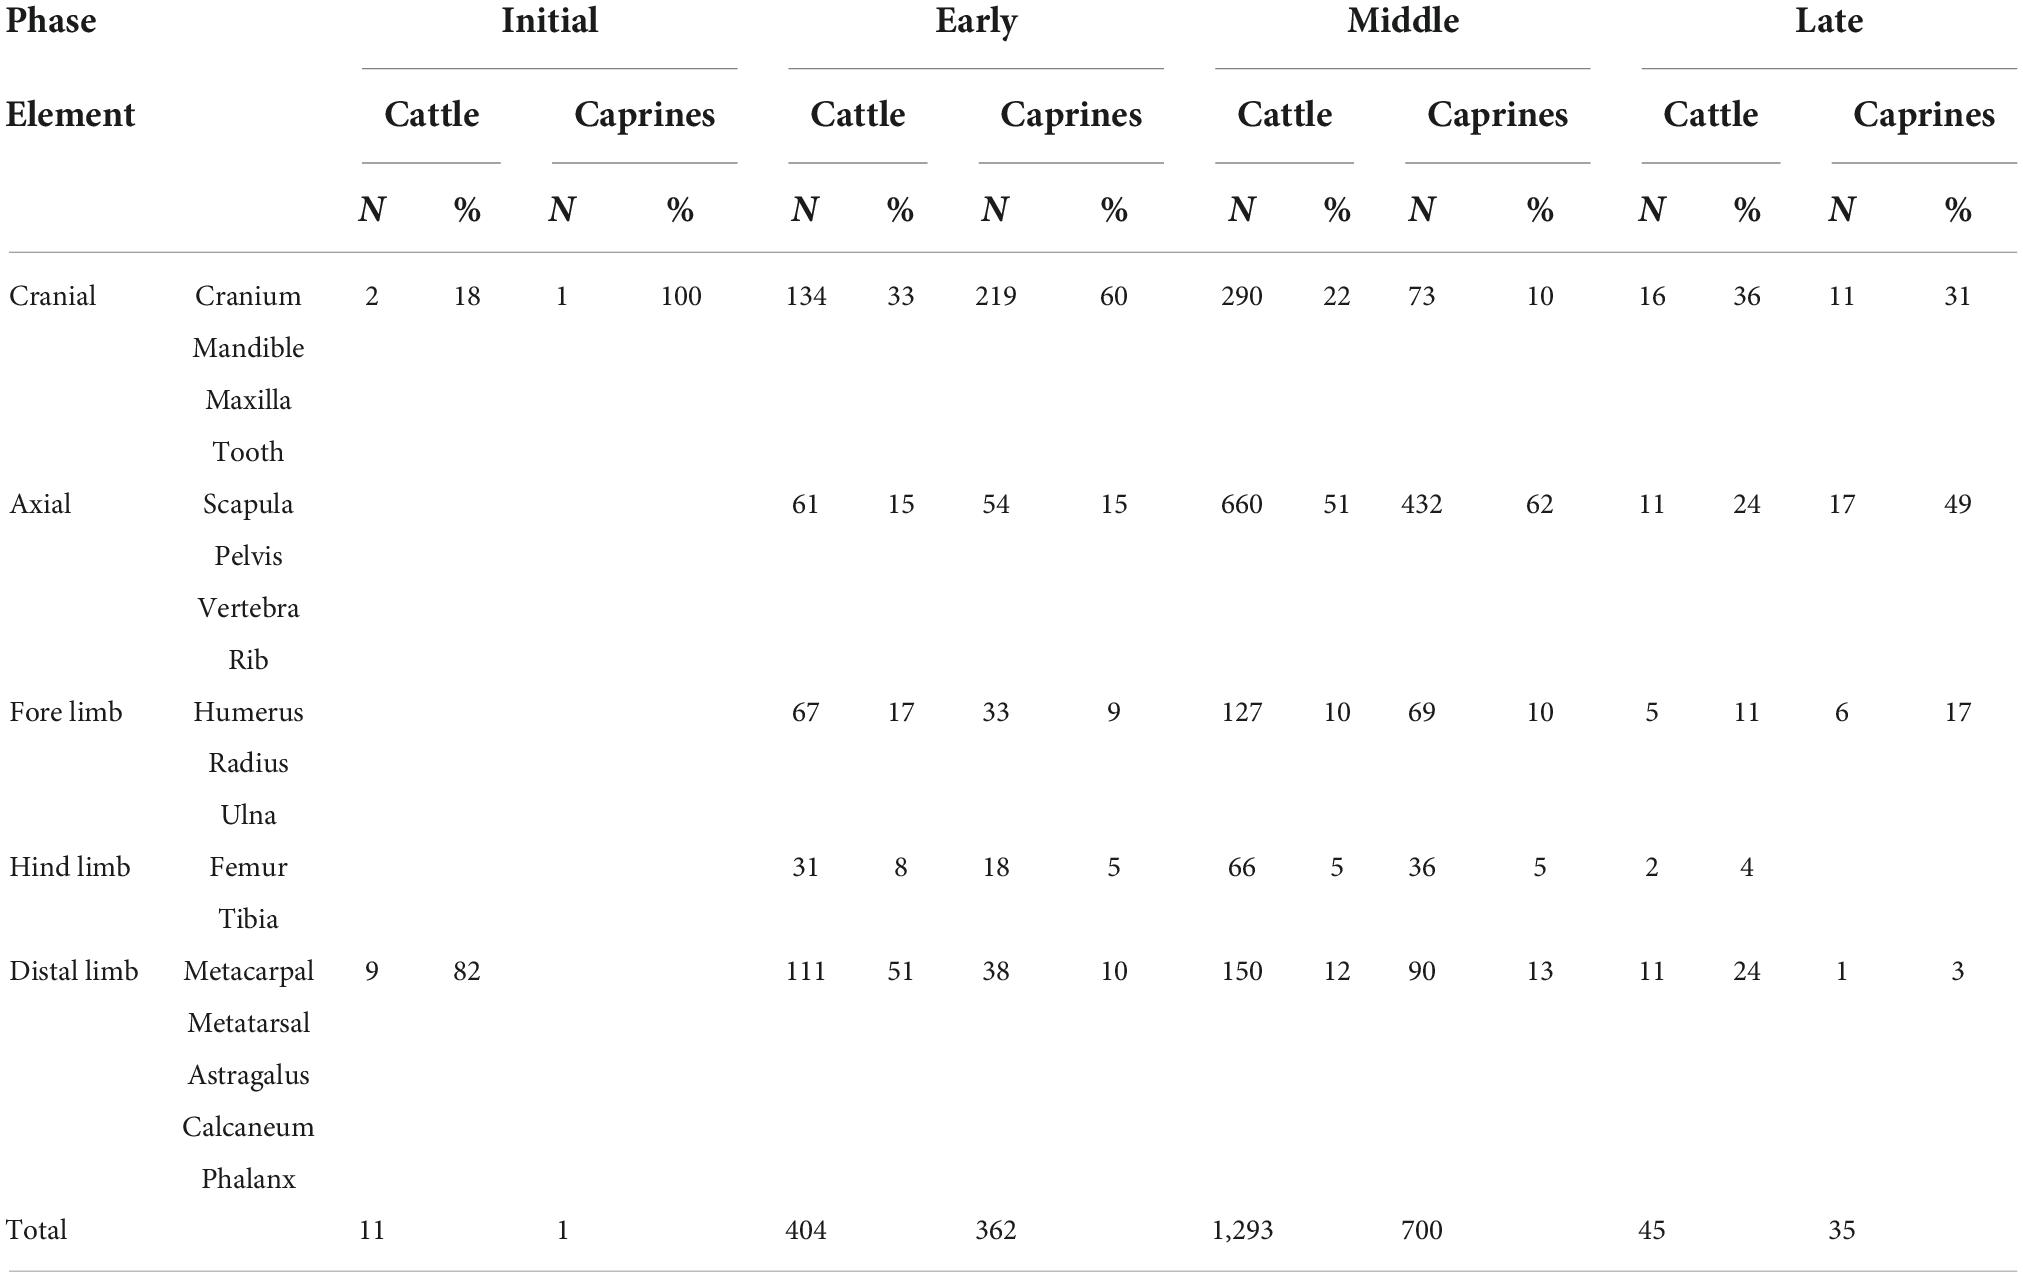2023x1277 pixels.
Task: Click the Caprines header under Late
Action: point(1924,115)
